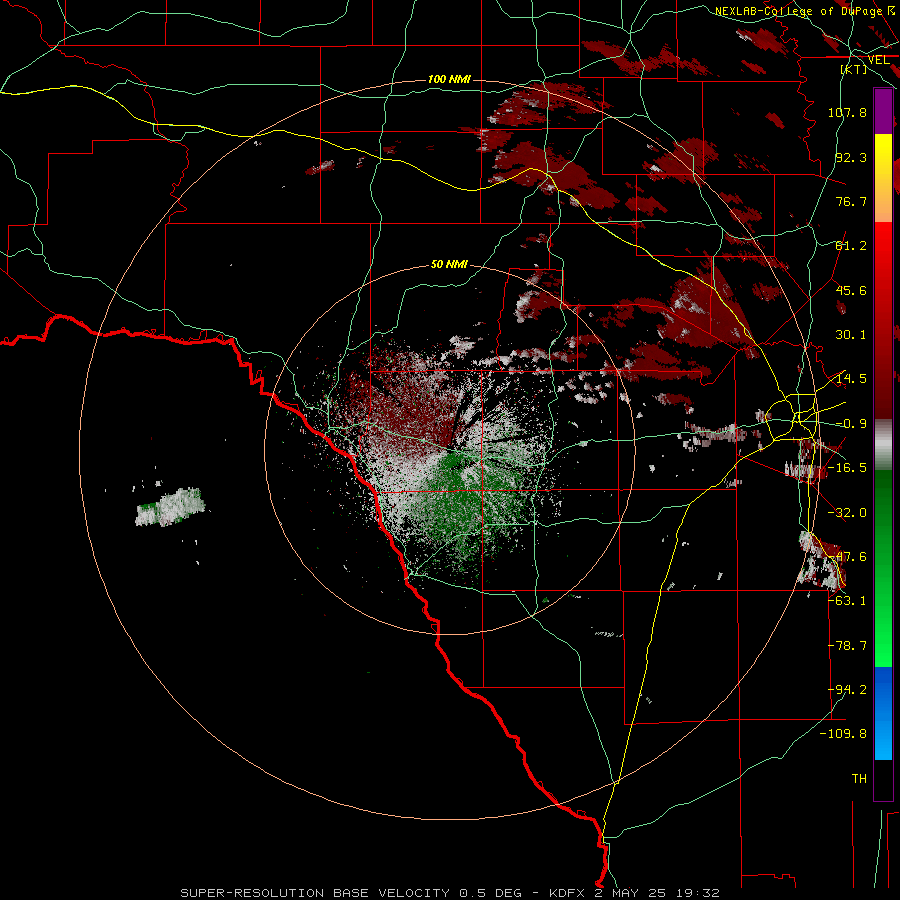Click the 61.2 velocity scale value
900x900 pixels.
click(851, 246)
